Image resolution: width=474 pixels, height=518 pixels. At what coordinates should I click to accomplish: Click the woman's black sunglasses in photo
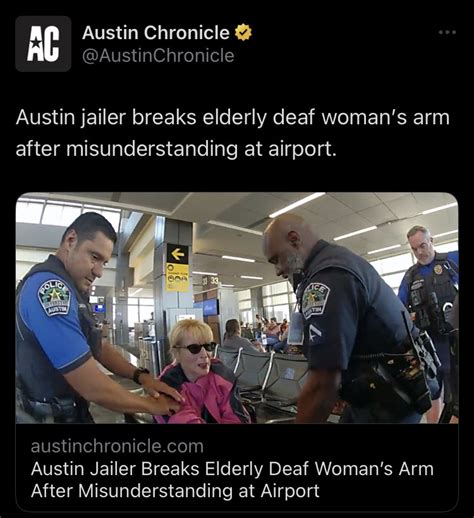196,348
